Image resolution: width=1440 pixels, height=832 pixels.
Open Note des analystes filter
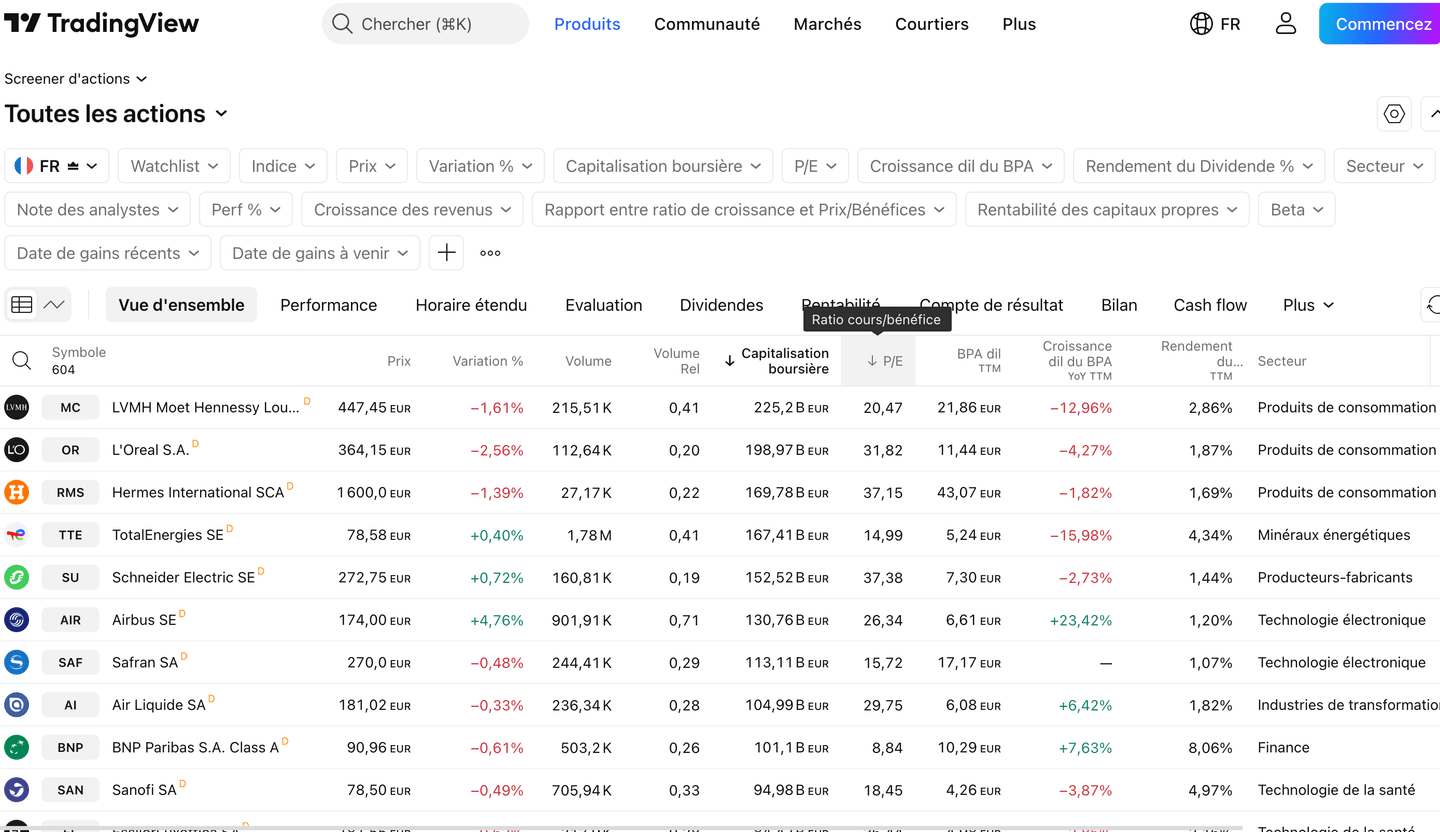(97, 210)
